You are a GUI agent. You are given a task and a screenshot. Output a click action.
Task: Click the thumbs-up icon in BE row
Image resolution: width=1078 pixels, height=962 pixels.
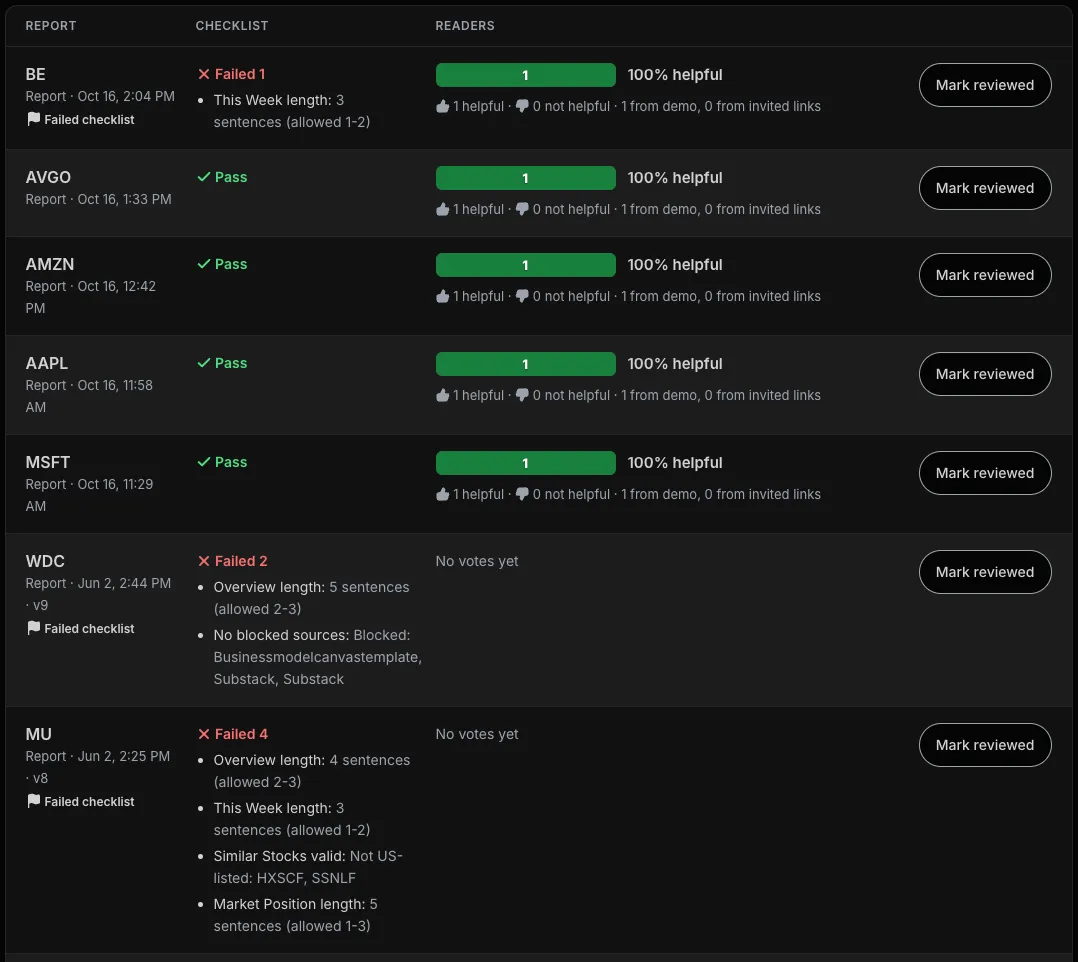pos(443,106)
